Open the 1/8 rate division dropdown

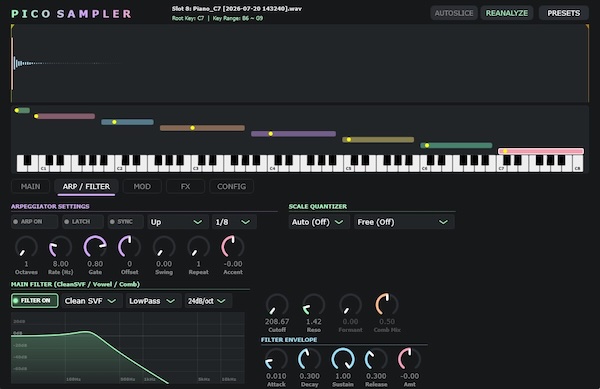(234, 222)
